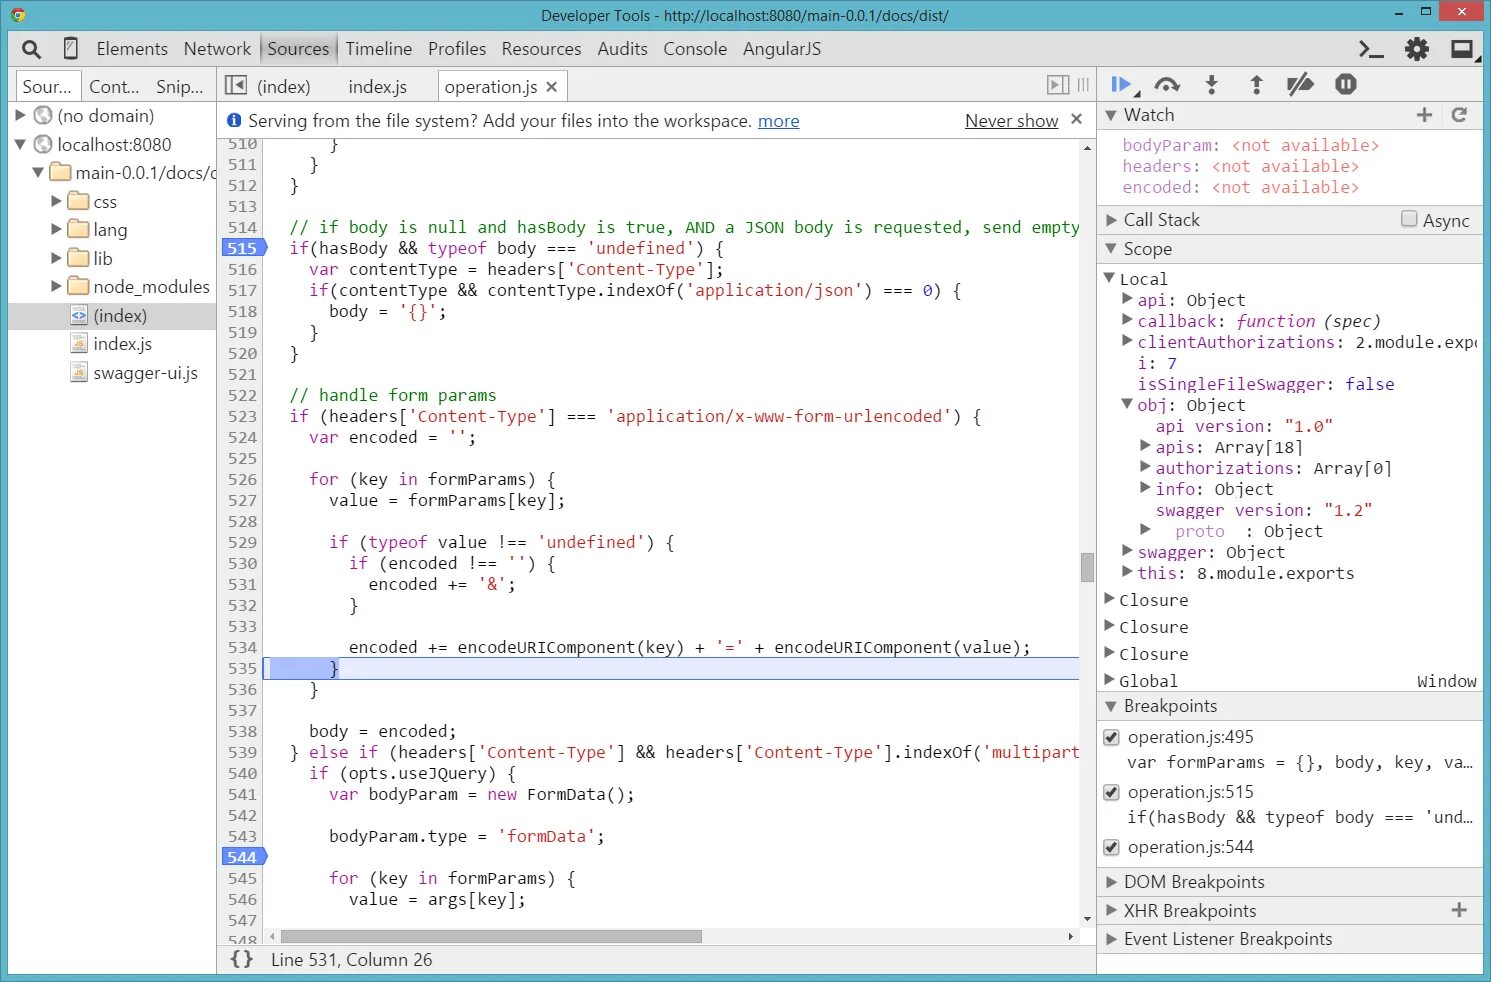This screenshot has height=982, width=1491.
Task: Expand the lang folder
Action: point(56,230)
